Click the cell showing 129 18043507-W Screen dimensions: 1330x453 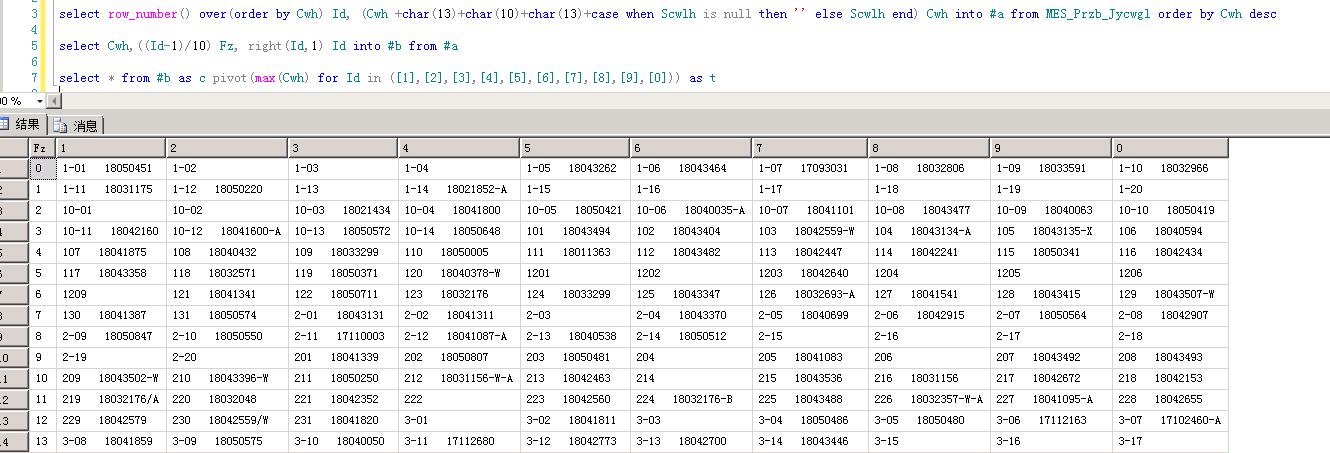[x=1169, y=294]
